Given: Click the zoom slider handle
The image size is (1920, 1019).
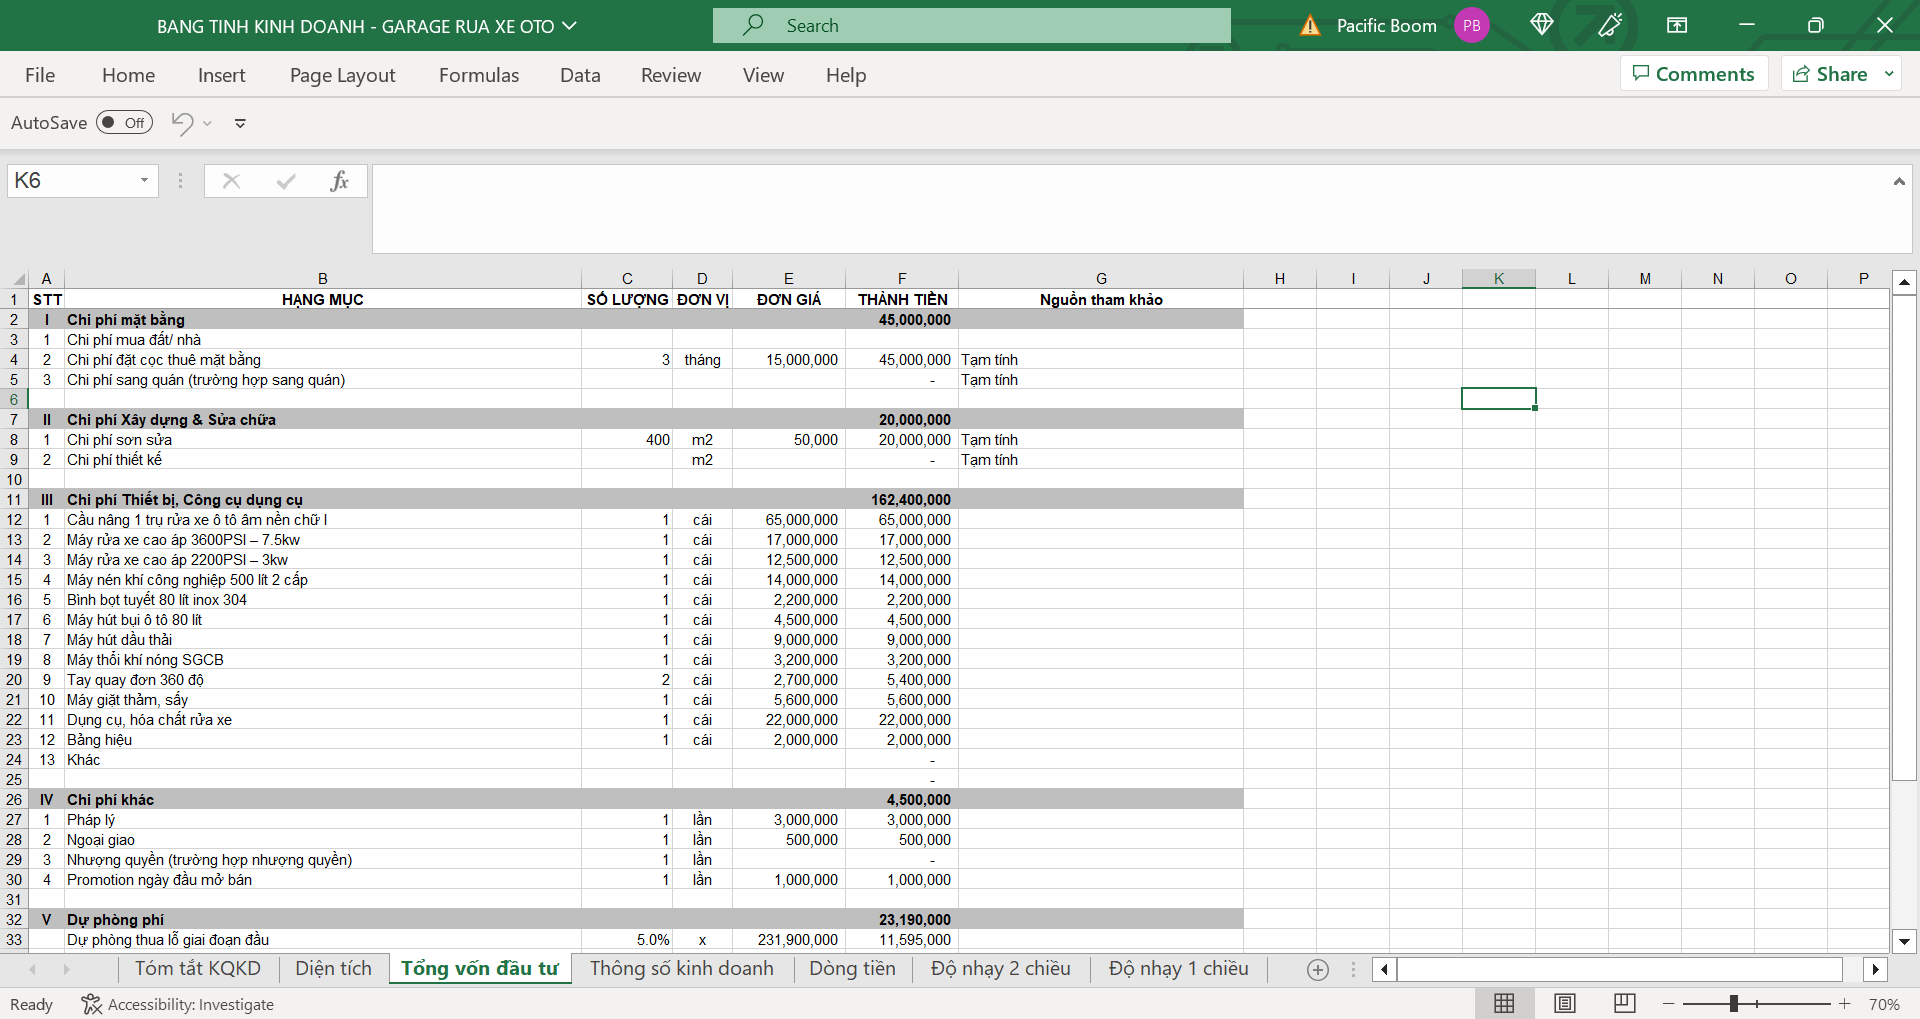Looking at the screenshot, I should coord(1734,1003).
